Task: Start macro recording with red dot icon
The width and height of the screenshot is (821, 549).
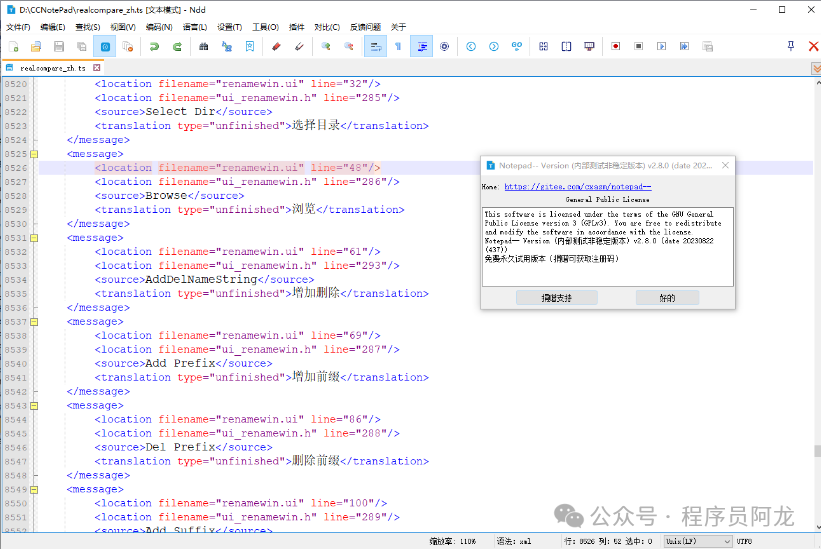Action: (615, 46)
